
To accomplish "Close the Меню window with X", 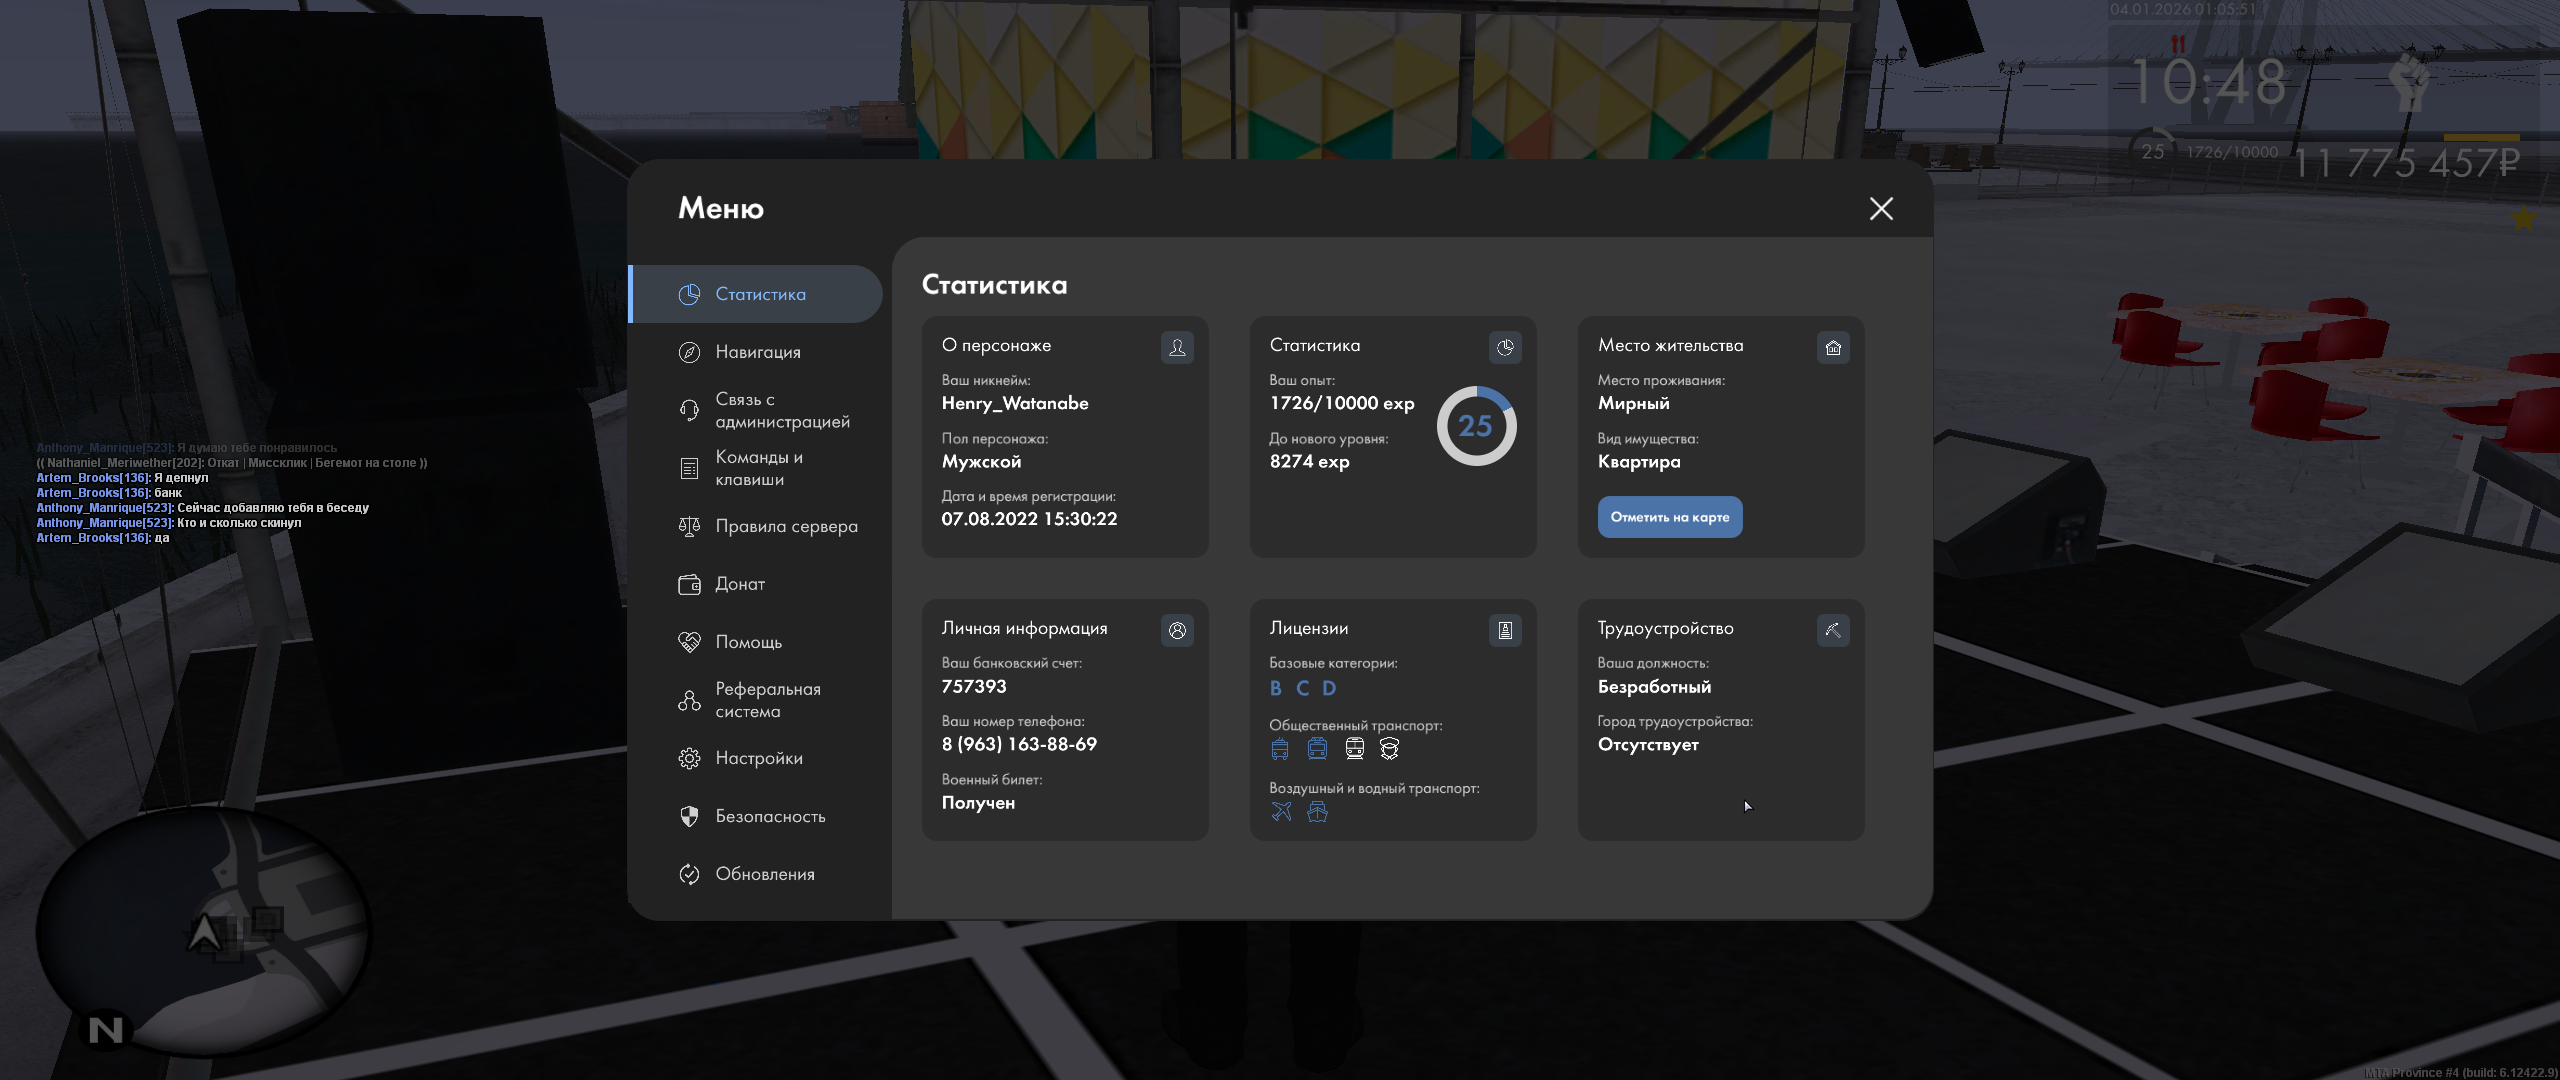I will (1881, 208).
